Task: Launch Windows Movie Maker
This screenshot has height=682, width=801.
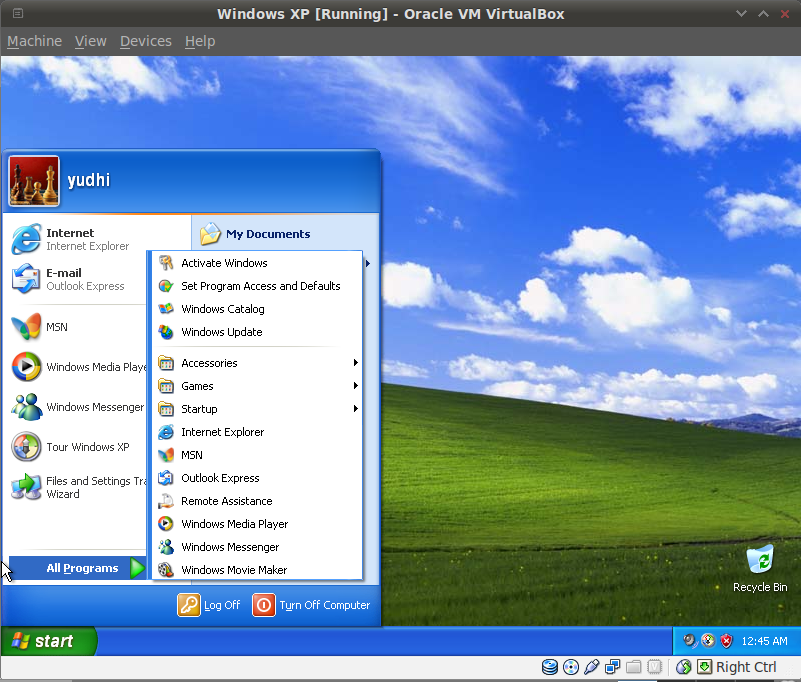Action: [257, 570]
